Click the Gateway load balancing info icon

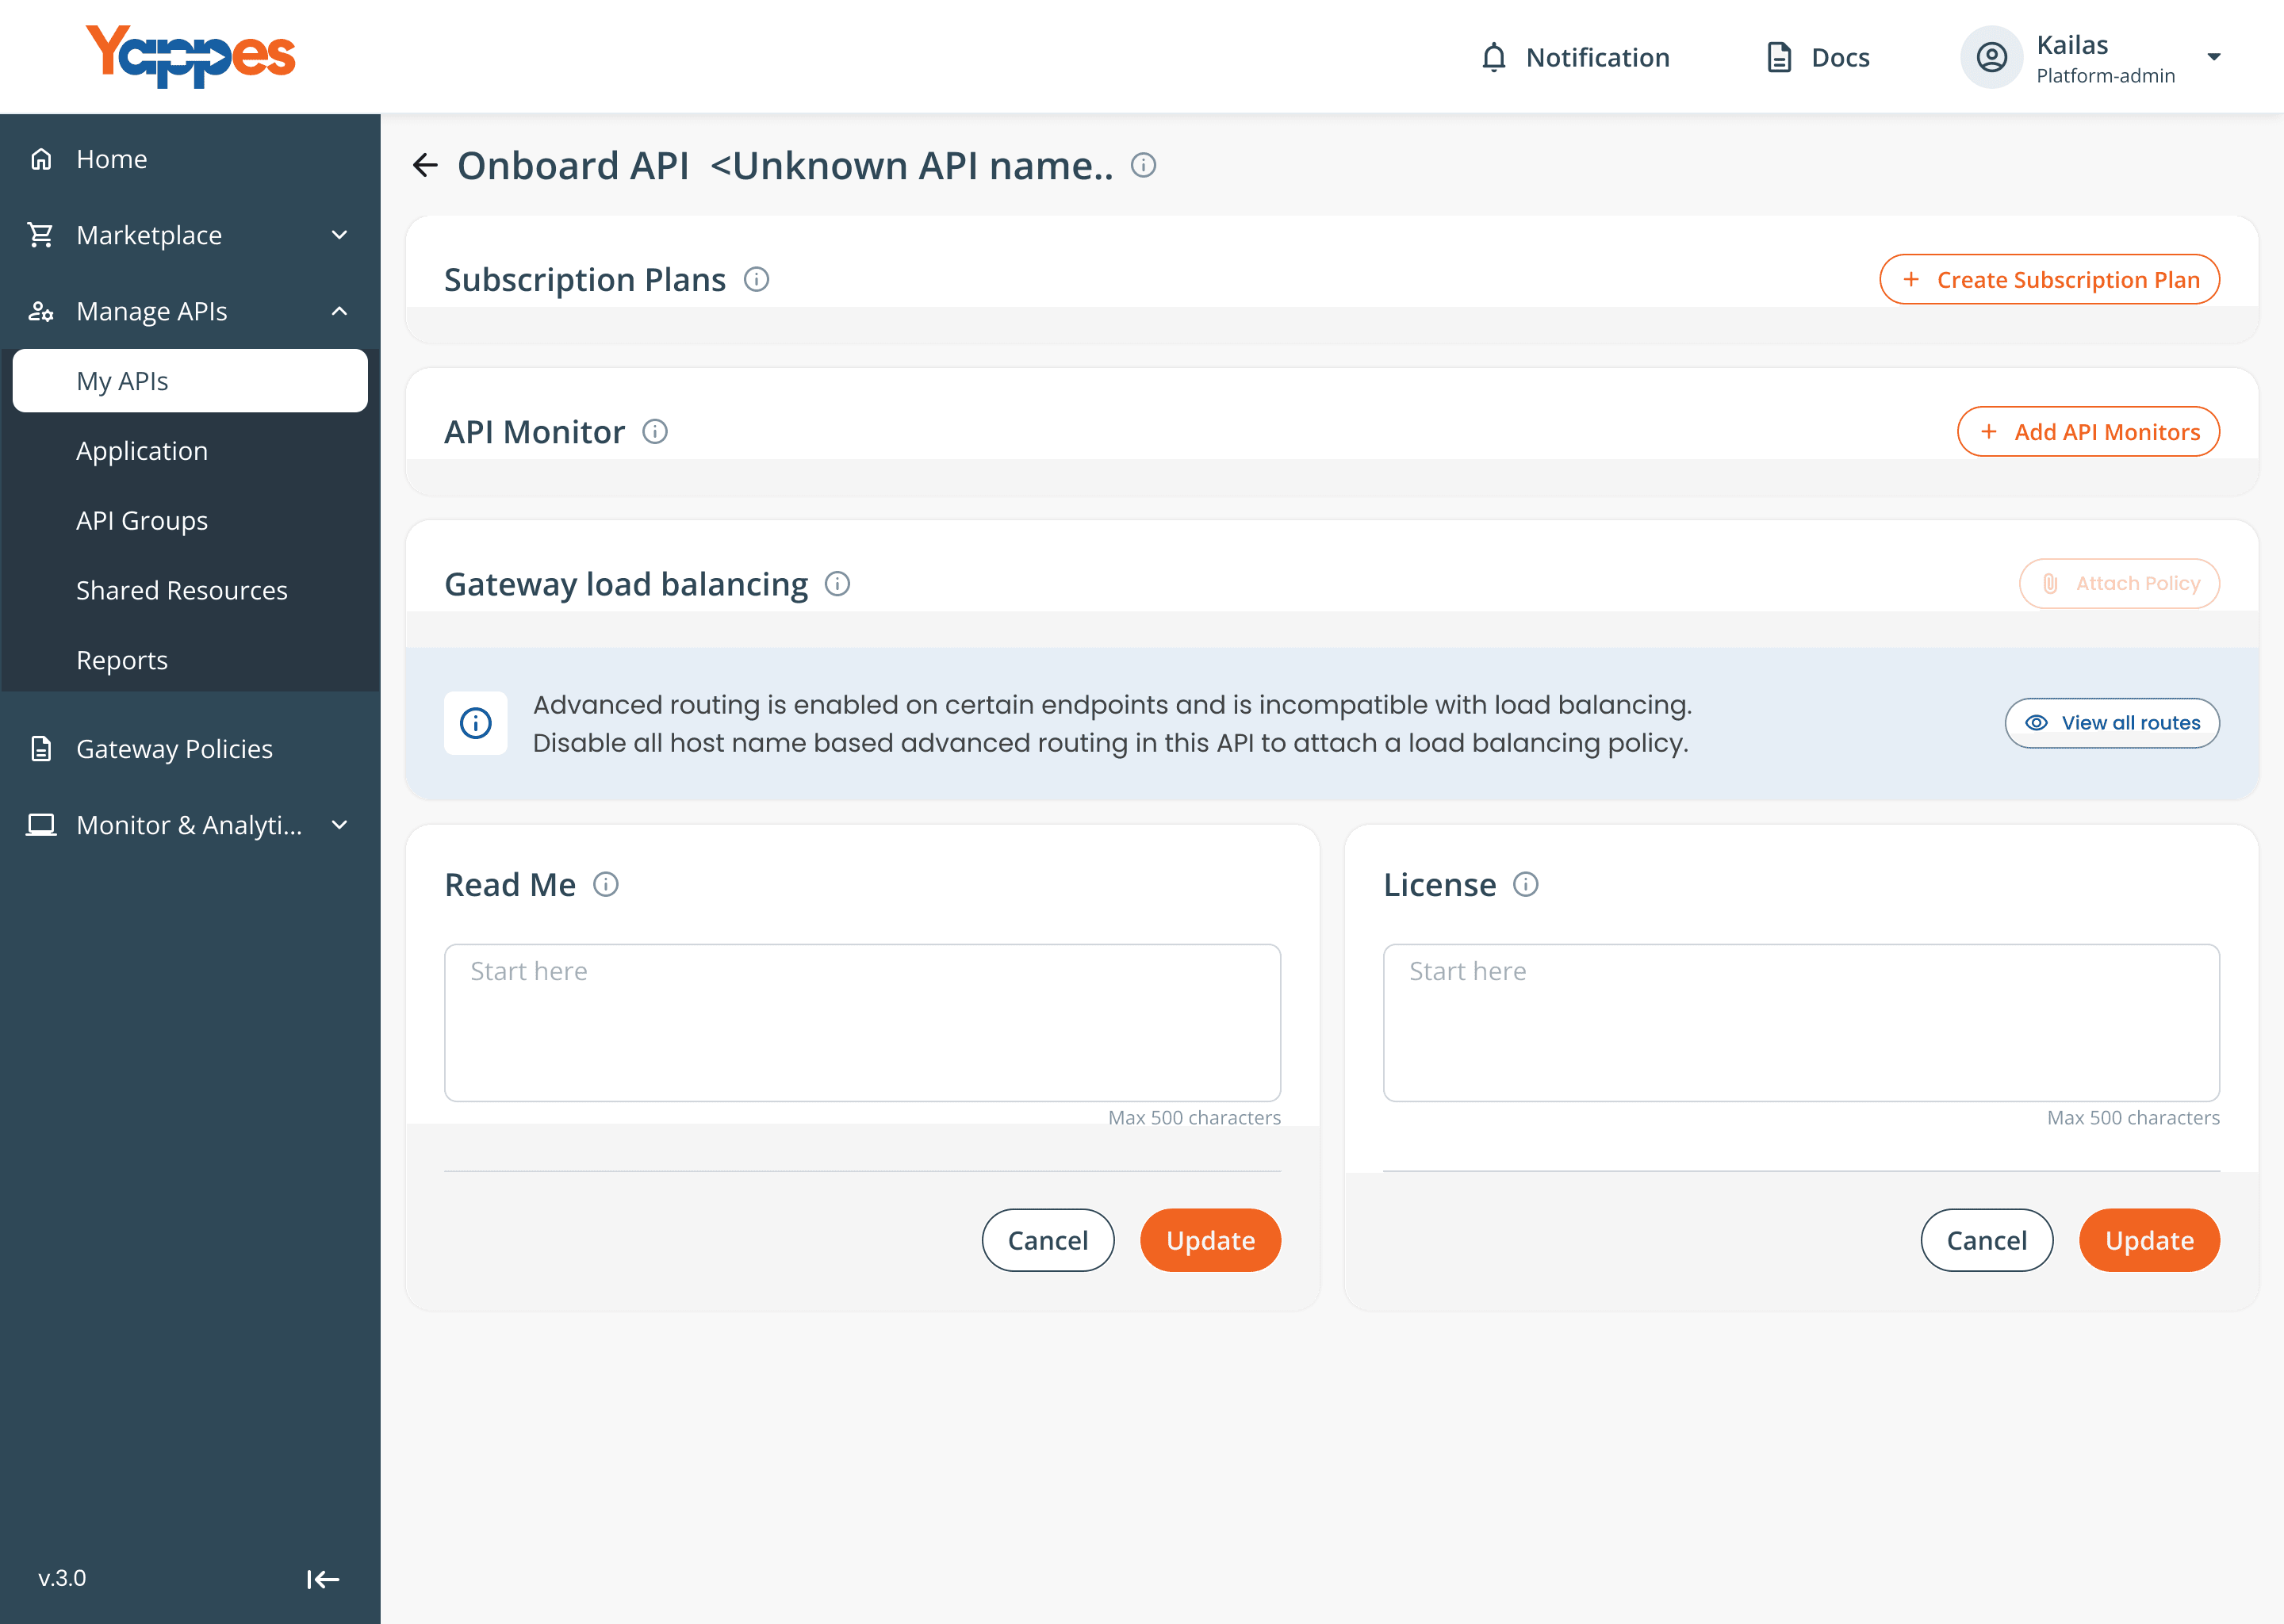click(x=838, y=584)
